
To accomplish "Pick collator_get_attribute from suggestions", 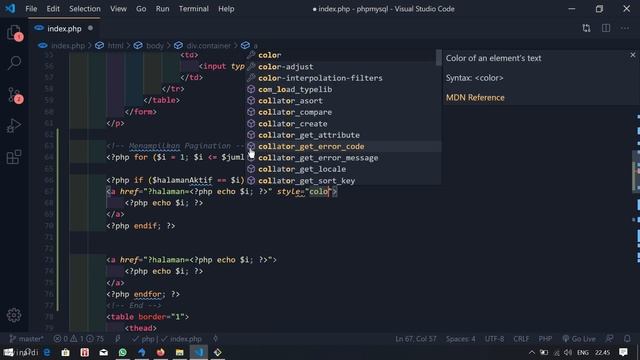I will (x=342, y=135).
